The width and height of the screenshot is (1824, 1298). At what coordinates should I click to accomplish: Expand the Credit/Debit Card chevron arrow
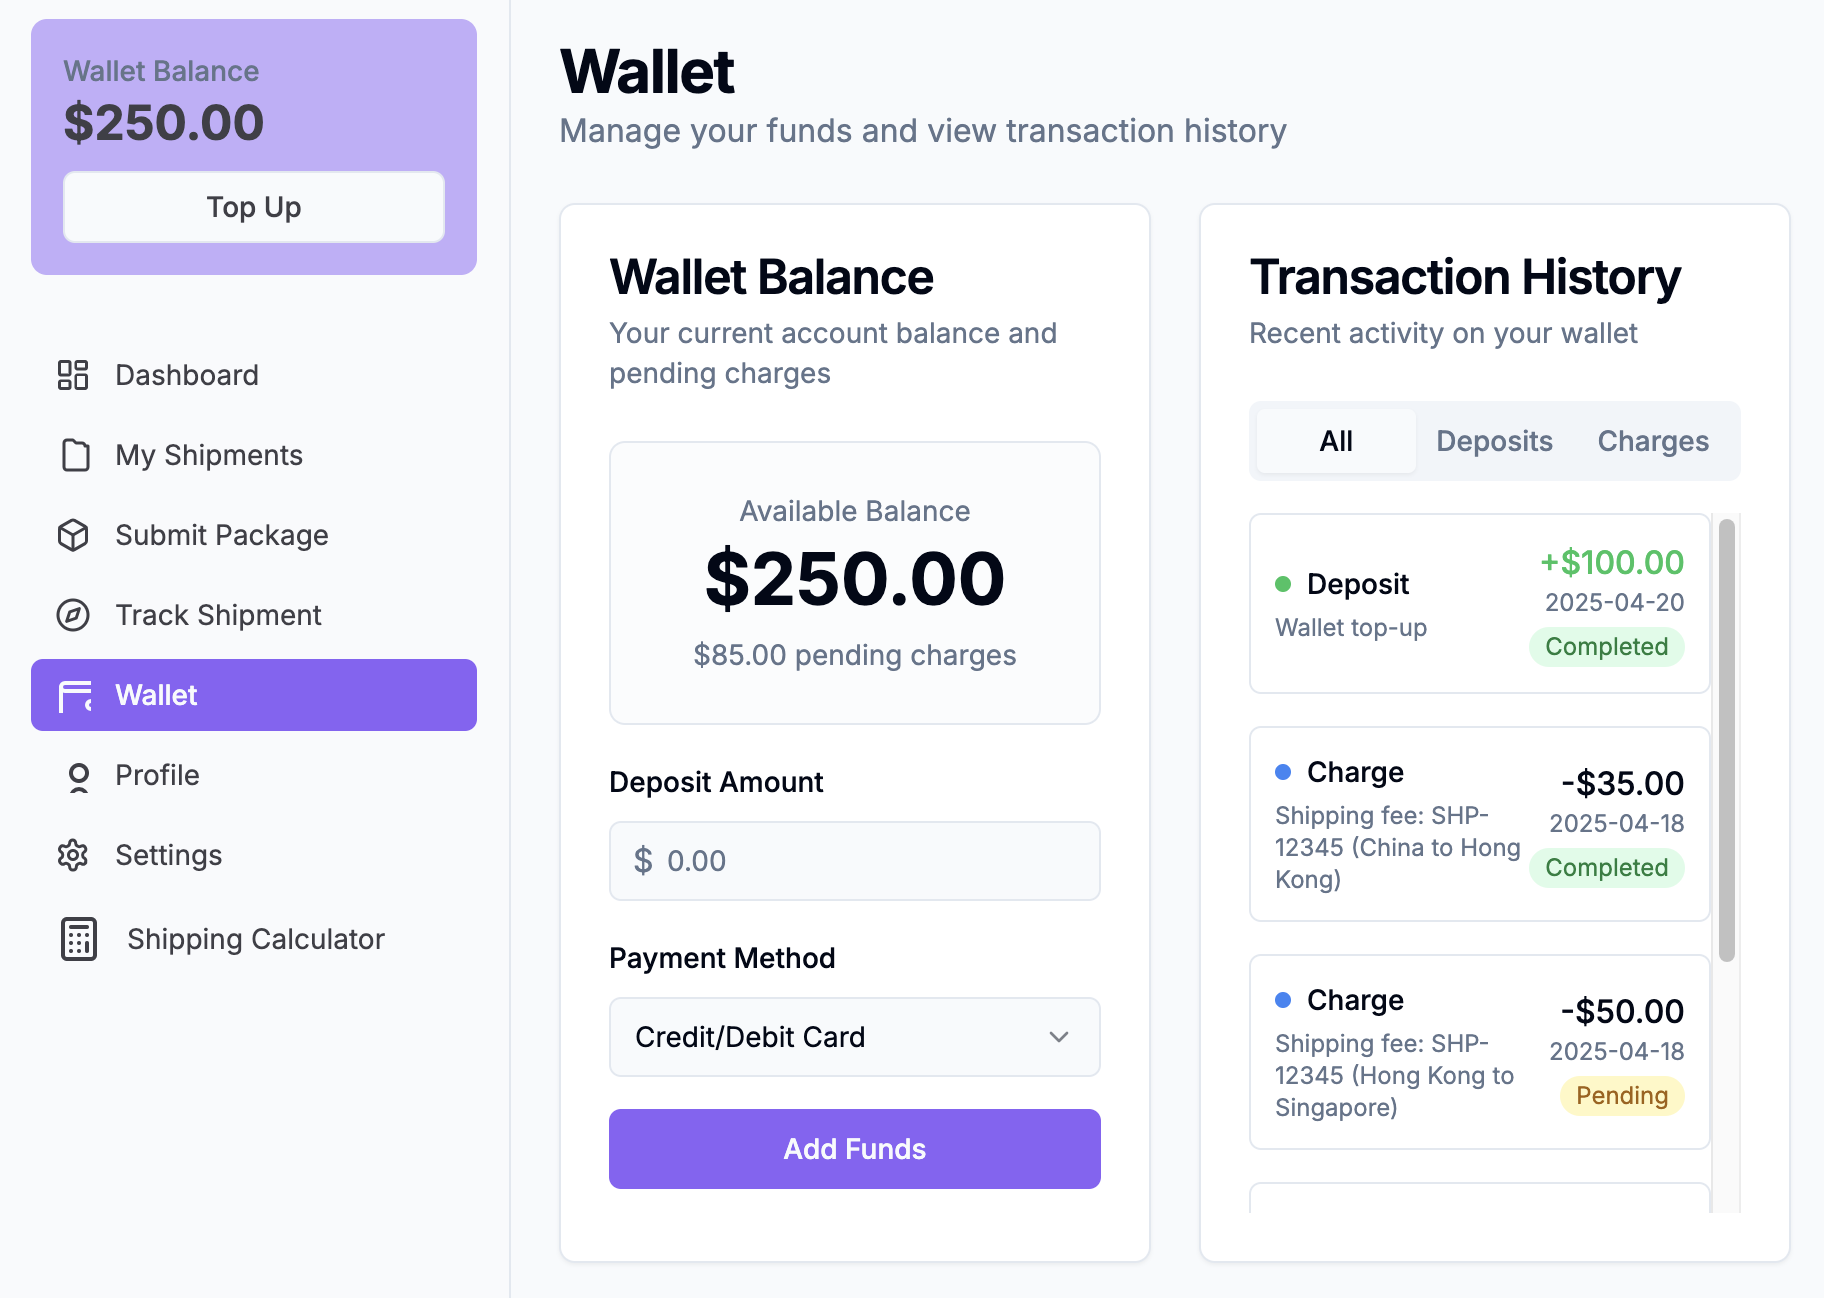pyautogui.click(x=1059, y=1037)
